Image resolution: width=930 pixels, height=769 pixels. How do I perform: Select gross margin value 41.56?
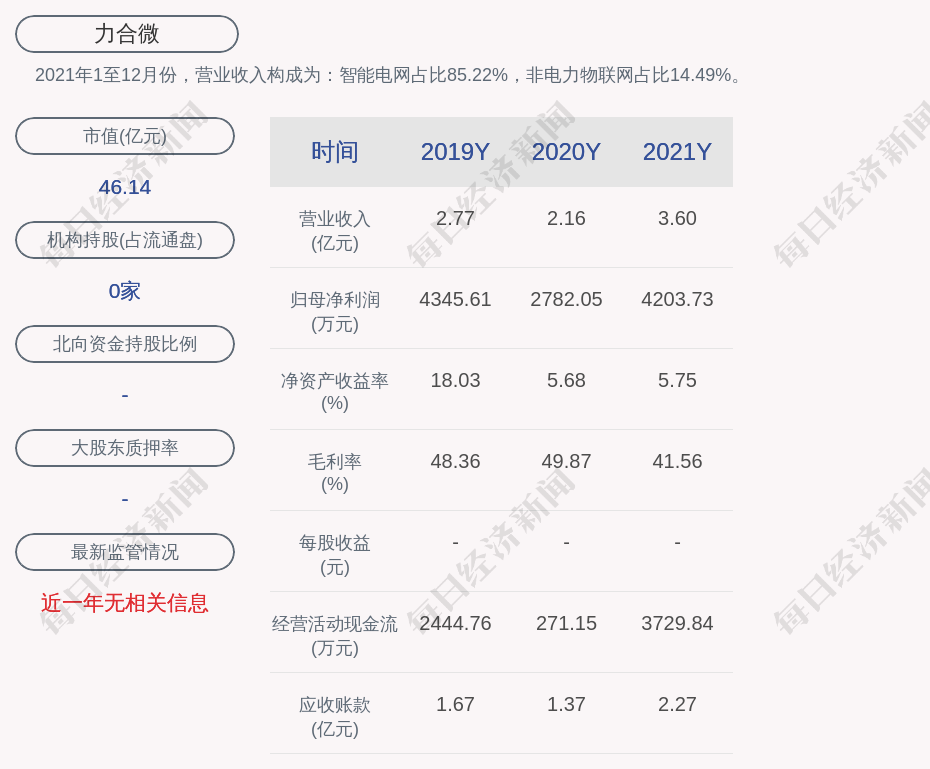[677, 461]
